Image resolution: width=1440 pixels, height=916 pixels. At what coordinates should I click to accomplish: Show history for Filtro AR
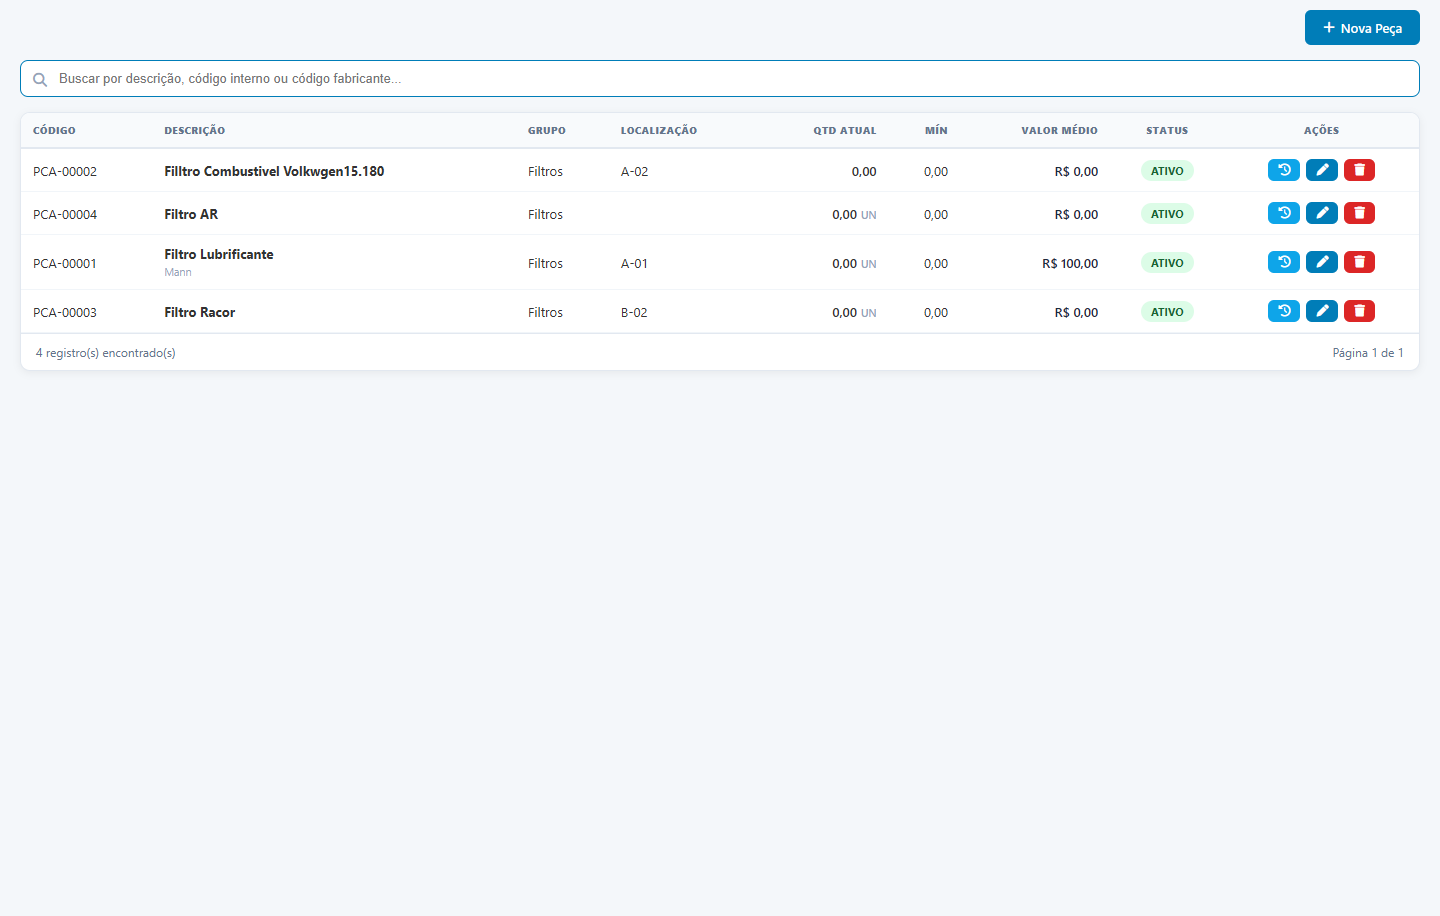(x=1284, y=213)
